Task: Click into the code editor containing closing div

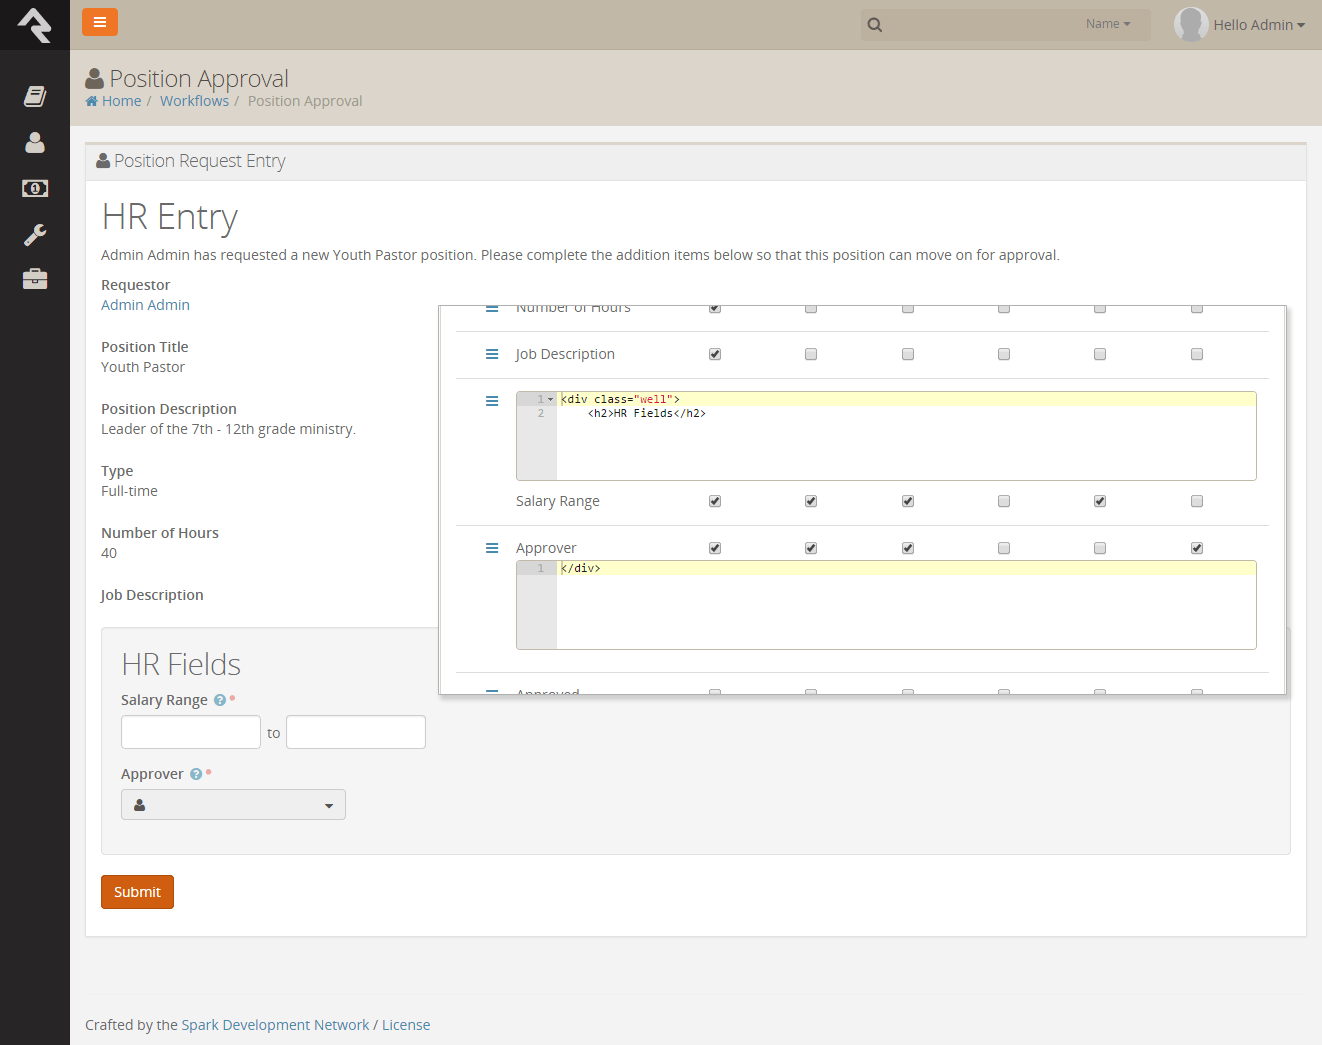Action: [x=886, y=605]
